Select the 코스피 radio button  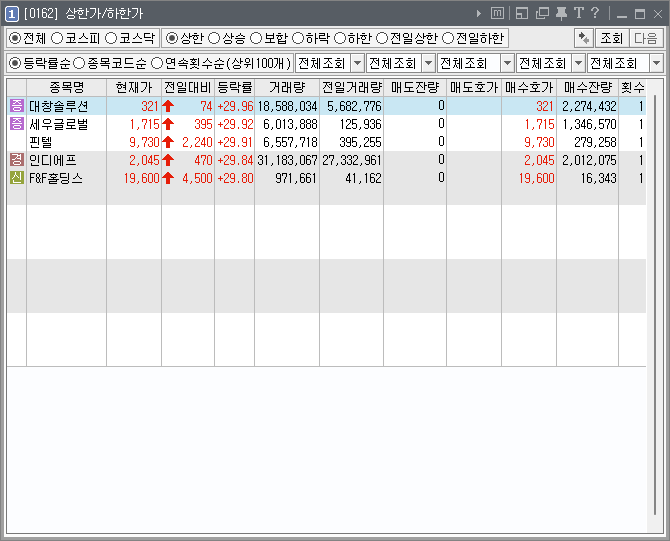tap(57, 38)
